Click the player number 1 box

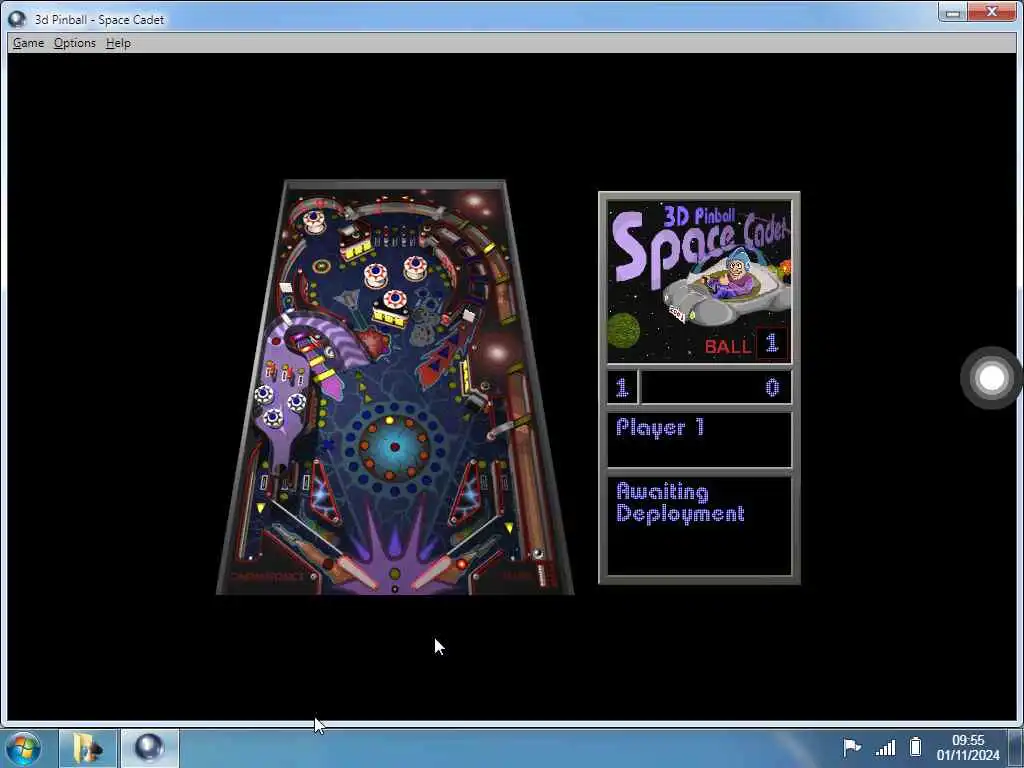point(622,388)
